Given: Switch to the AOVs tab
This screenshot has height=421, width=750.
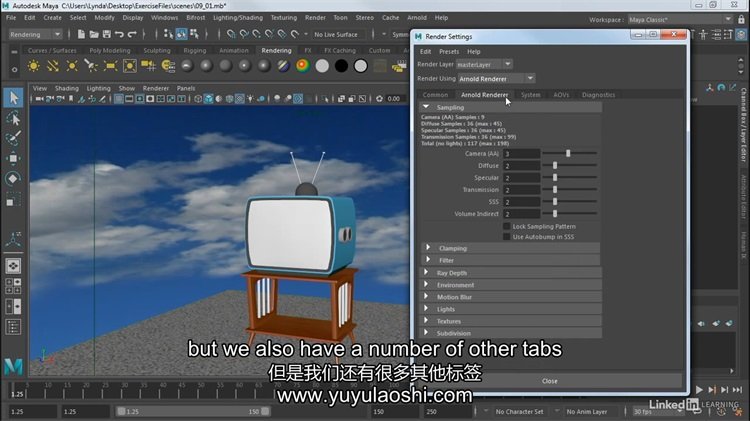Looking at the screenshot, I should coord(561,95).
